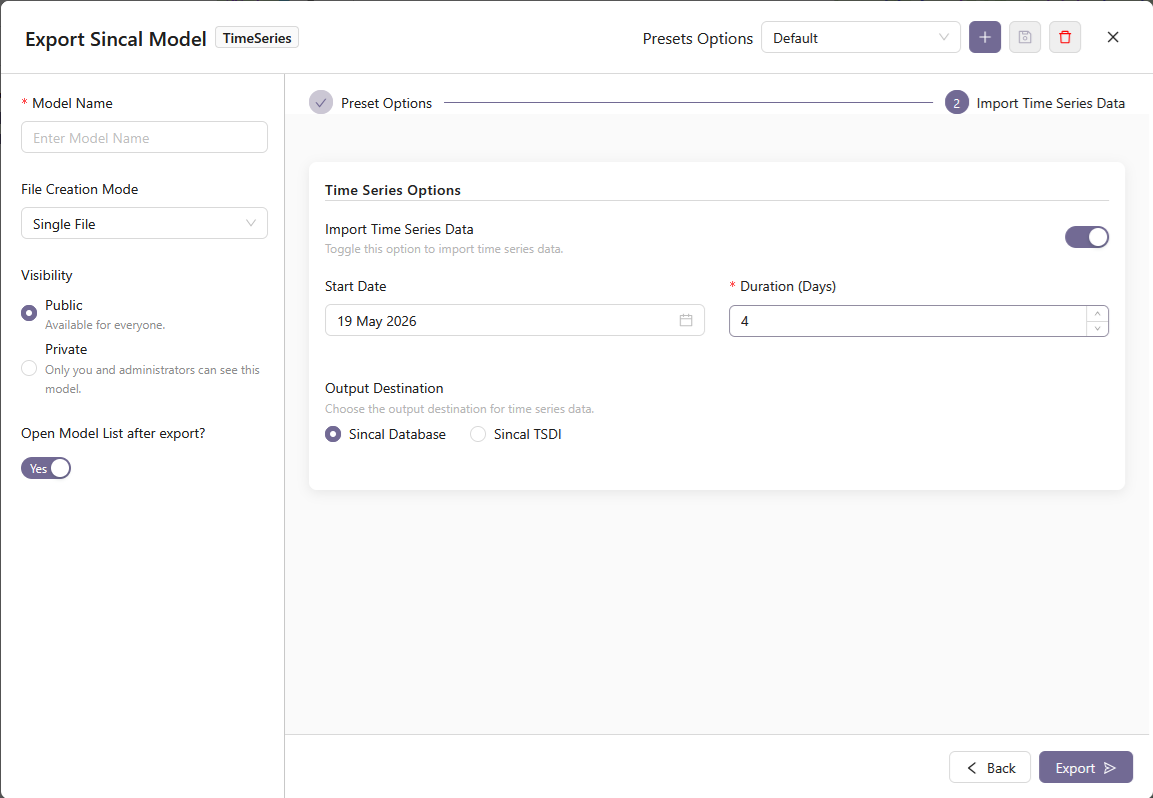Viewport: 1153px width, 798px height.
Task: Open Presets Options Default dropdown
Action: 860,38
